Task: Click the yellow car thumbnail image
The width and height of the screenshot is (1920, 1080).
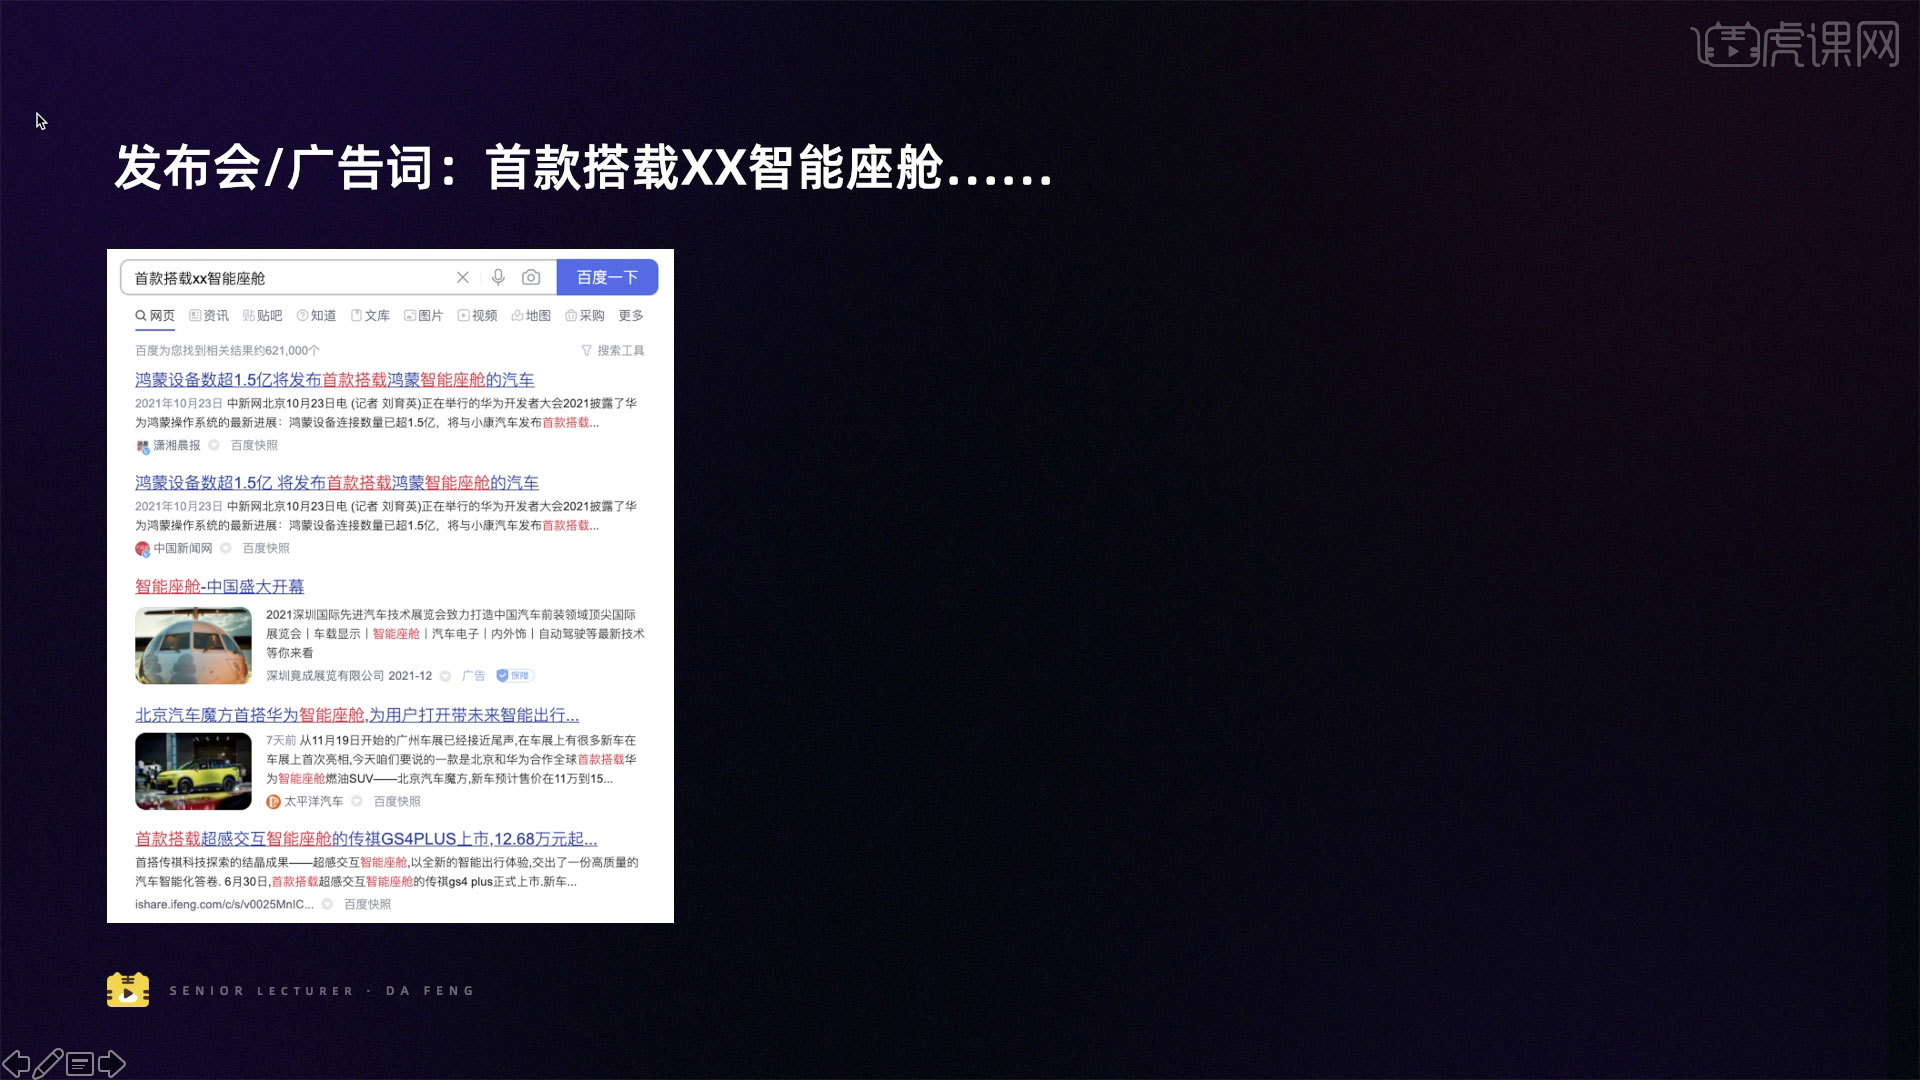Action: 193,772
